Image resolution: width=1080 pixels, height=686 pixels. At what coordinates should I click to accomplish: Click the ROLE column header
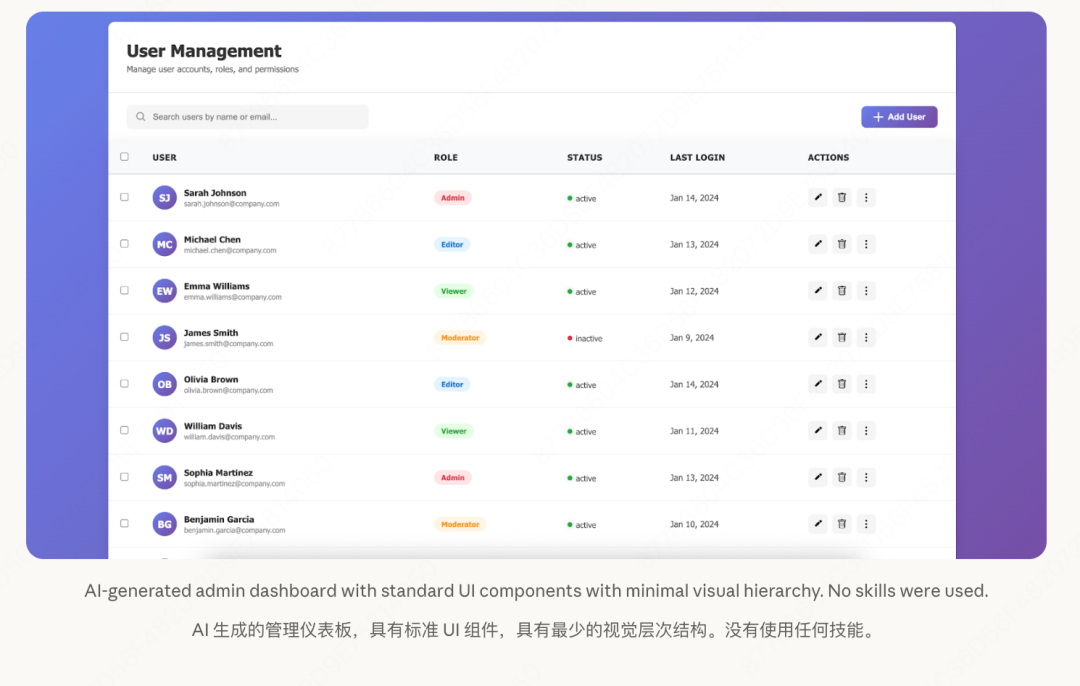pyautogui.click(x=446, y=157)
